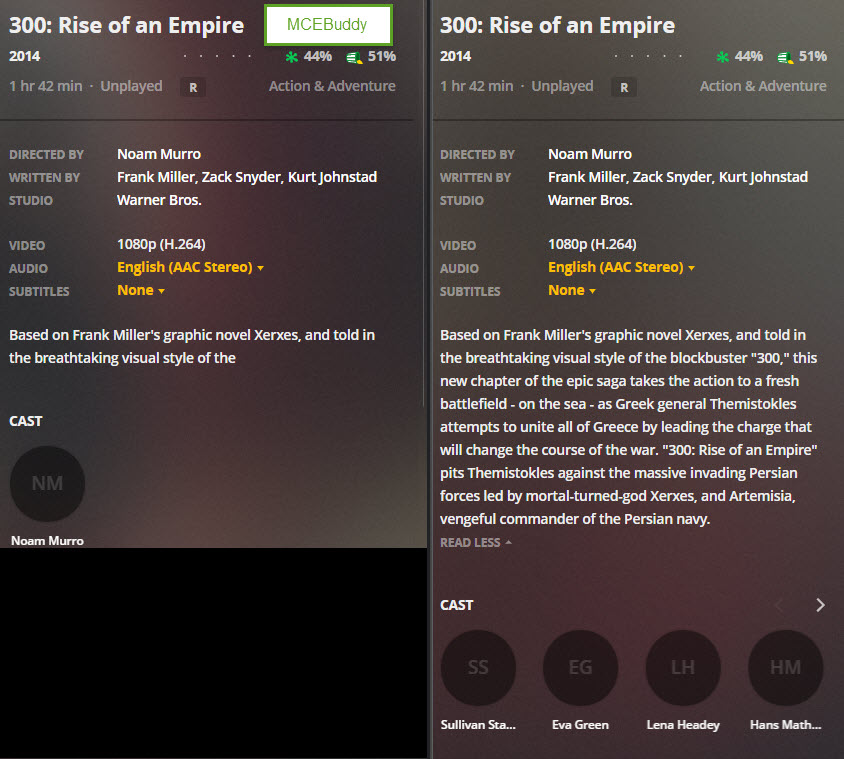Screen dimensions: 844x759
Task: Set star rating dots in left panel
Action: click(217, 56)
